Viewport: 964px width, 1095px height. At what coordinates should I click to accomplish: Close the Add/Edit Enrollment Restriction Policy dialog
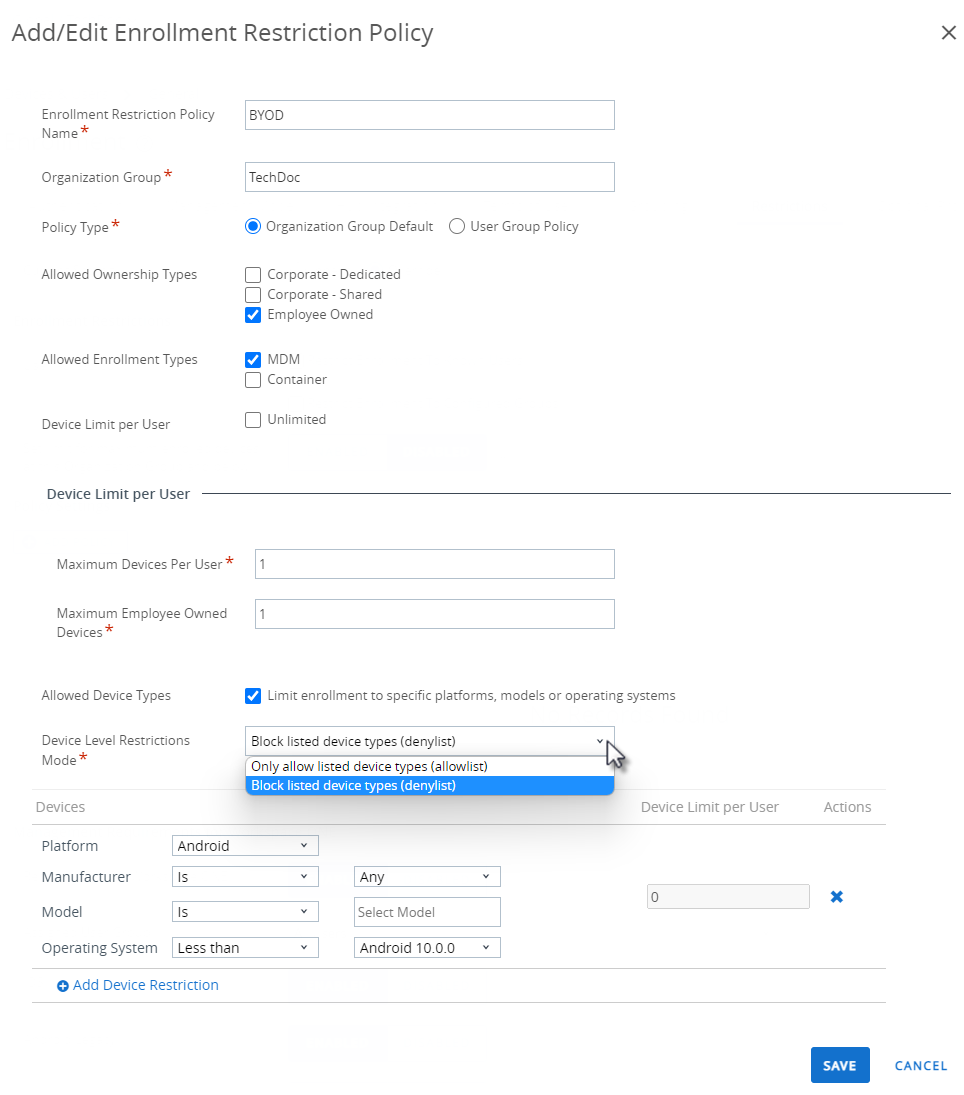point(948,33)
